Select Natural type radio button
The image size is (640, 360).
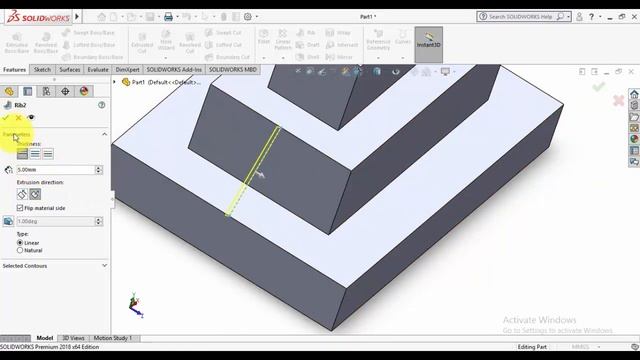(20, 250)
